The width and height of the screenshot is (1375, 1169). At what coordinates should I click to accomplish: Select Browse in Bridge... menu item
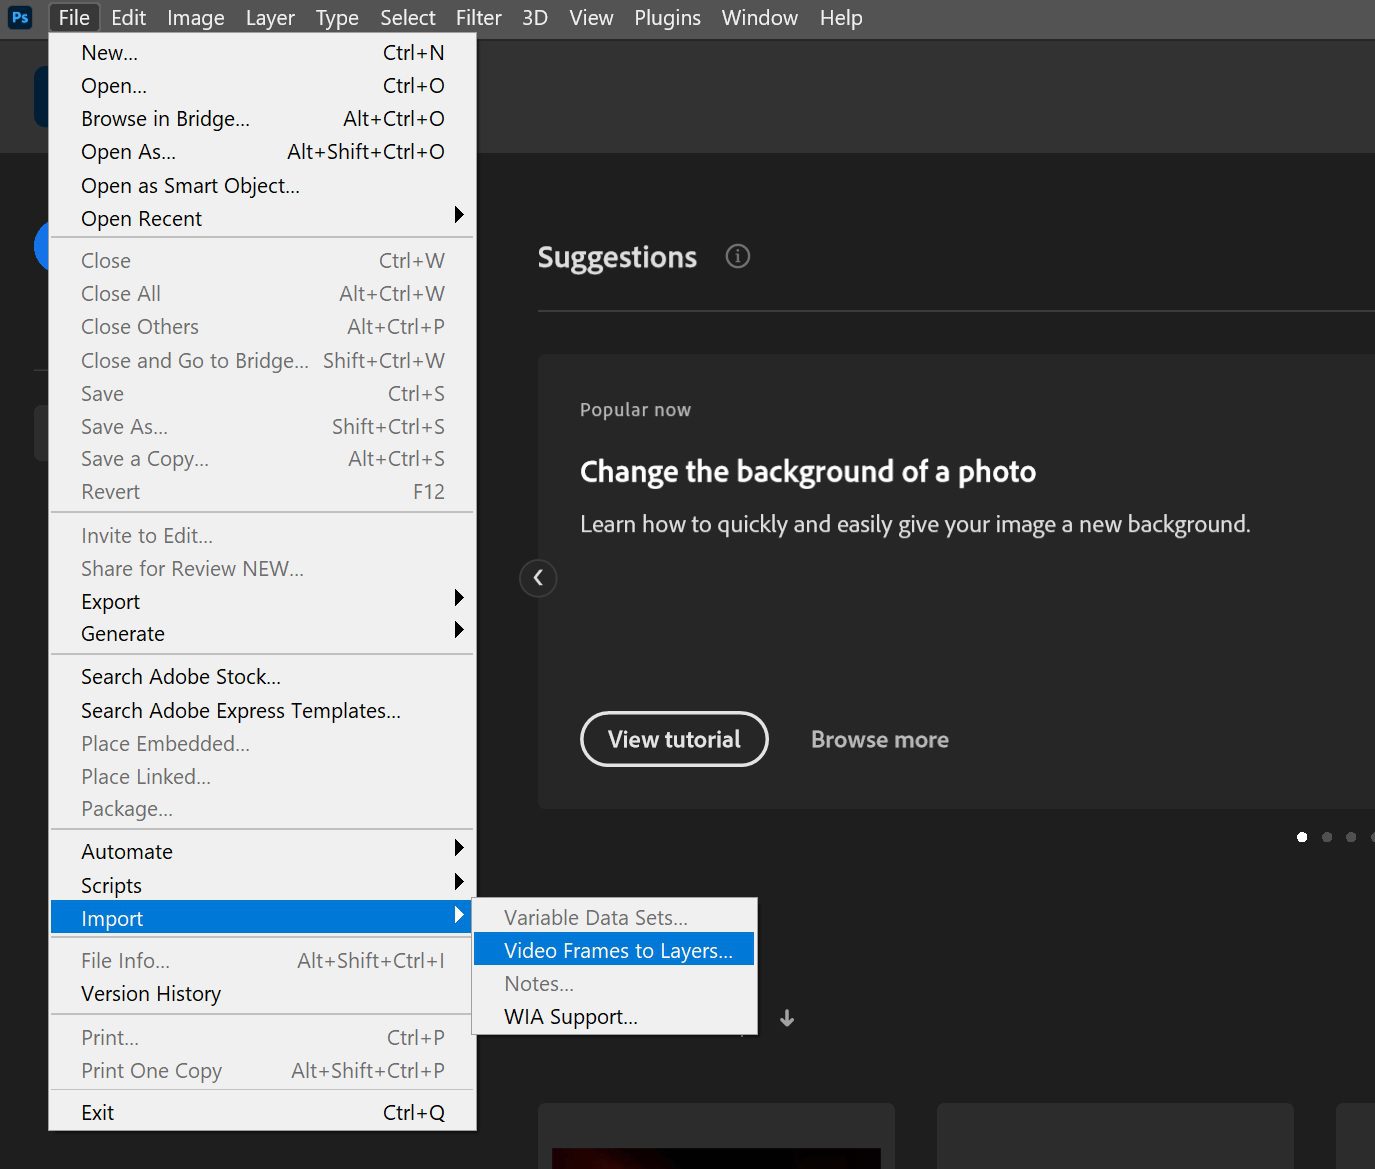[262, 118]
